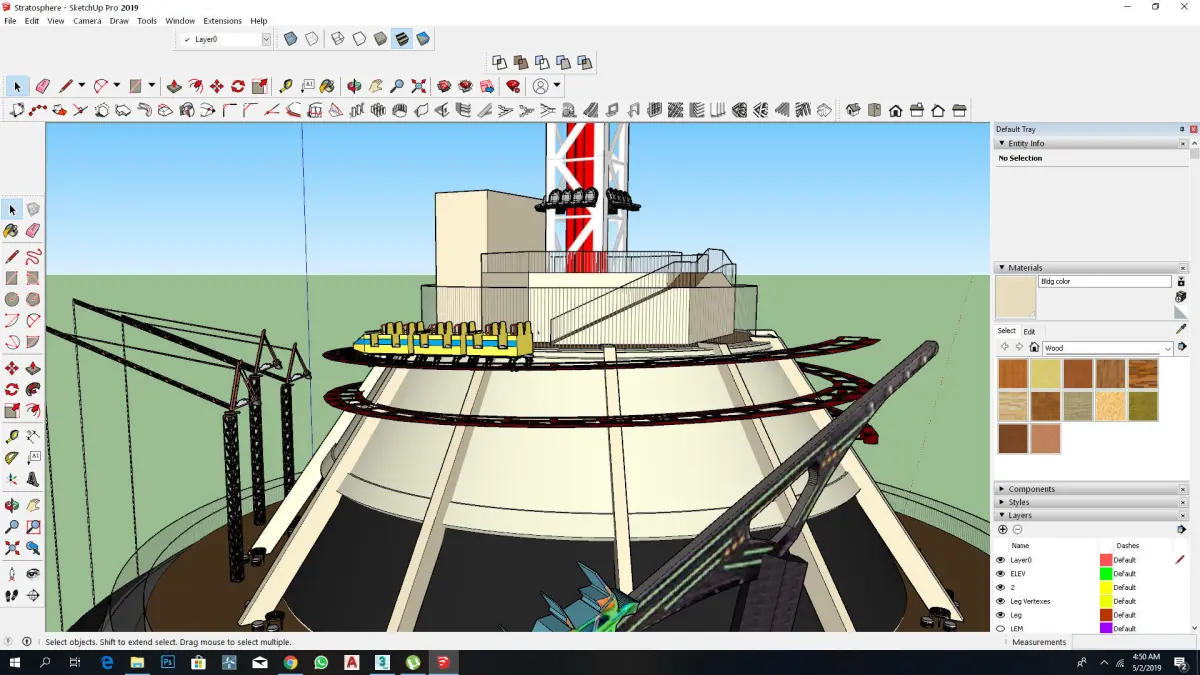Open Photoshop from the Windows taskbar
Image resolution: width=1200 pixels, height=675 pixels.
pos(168,662)
